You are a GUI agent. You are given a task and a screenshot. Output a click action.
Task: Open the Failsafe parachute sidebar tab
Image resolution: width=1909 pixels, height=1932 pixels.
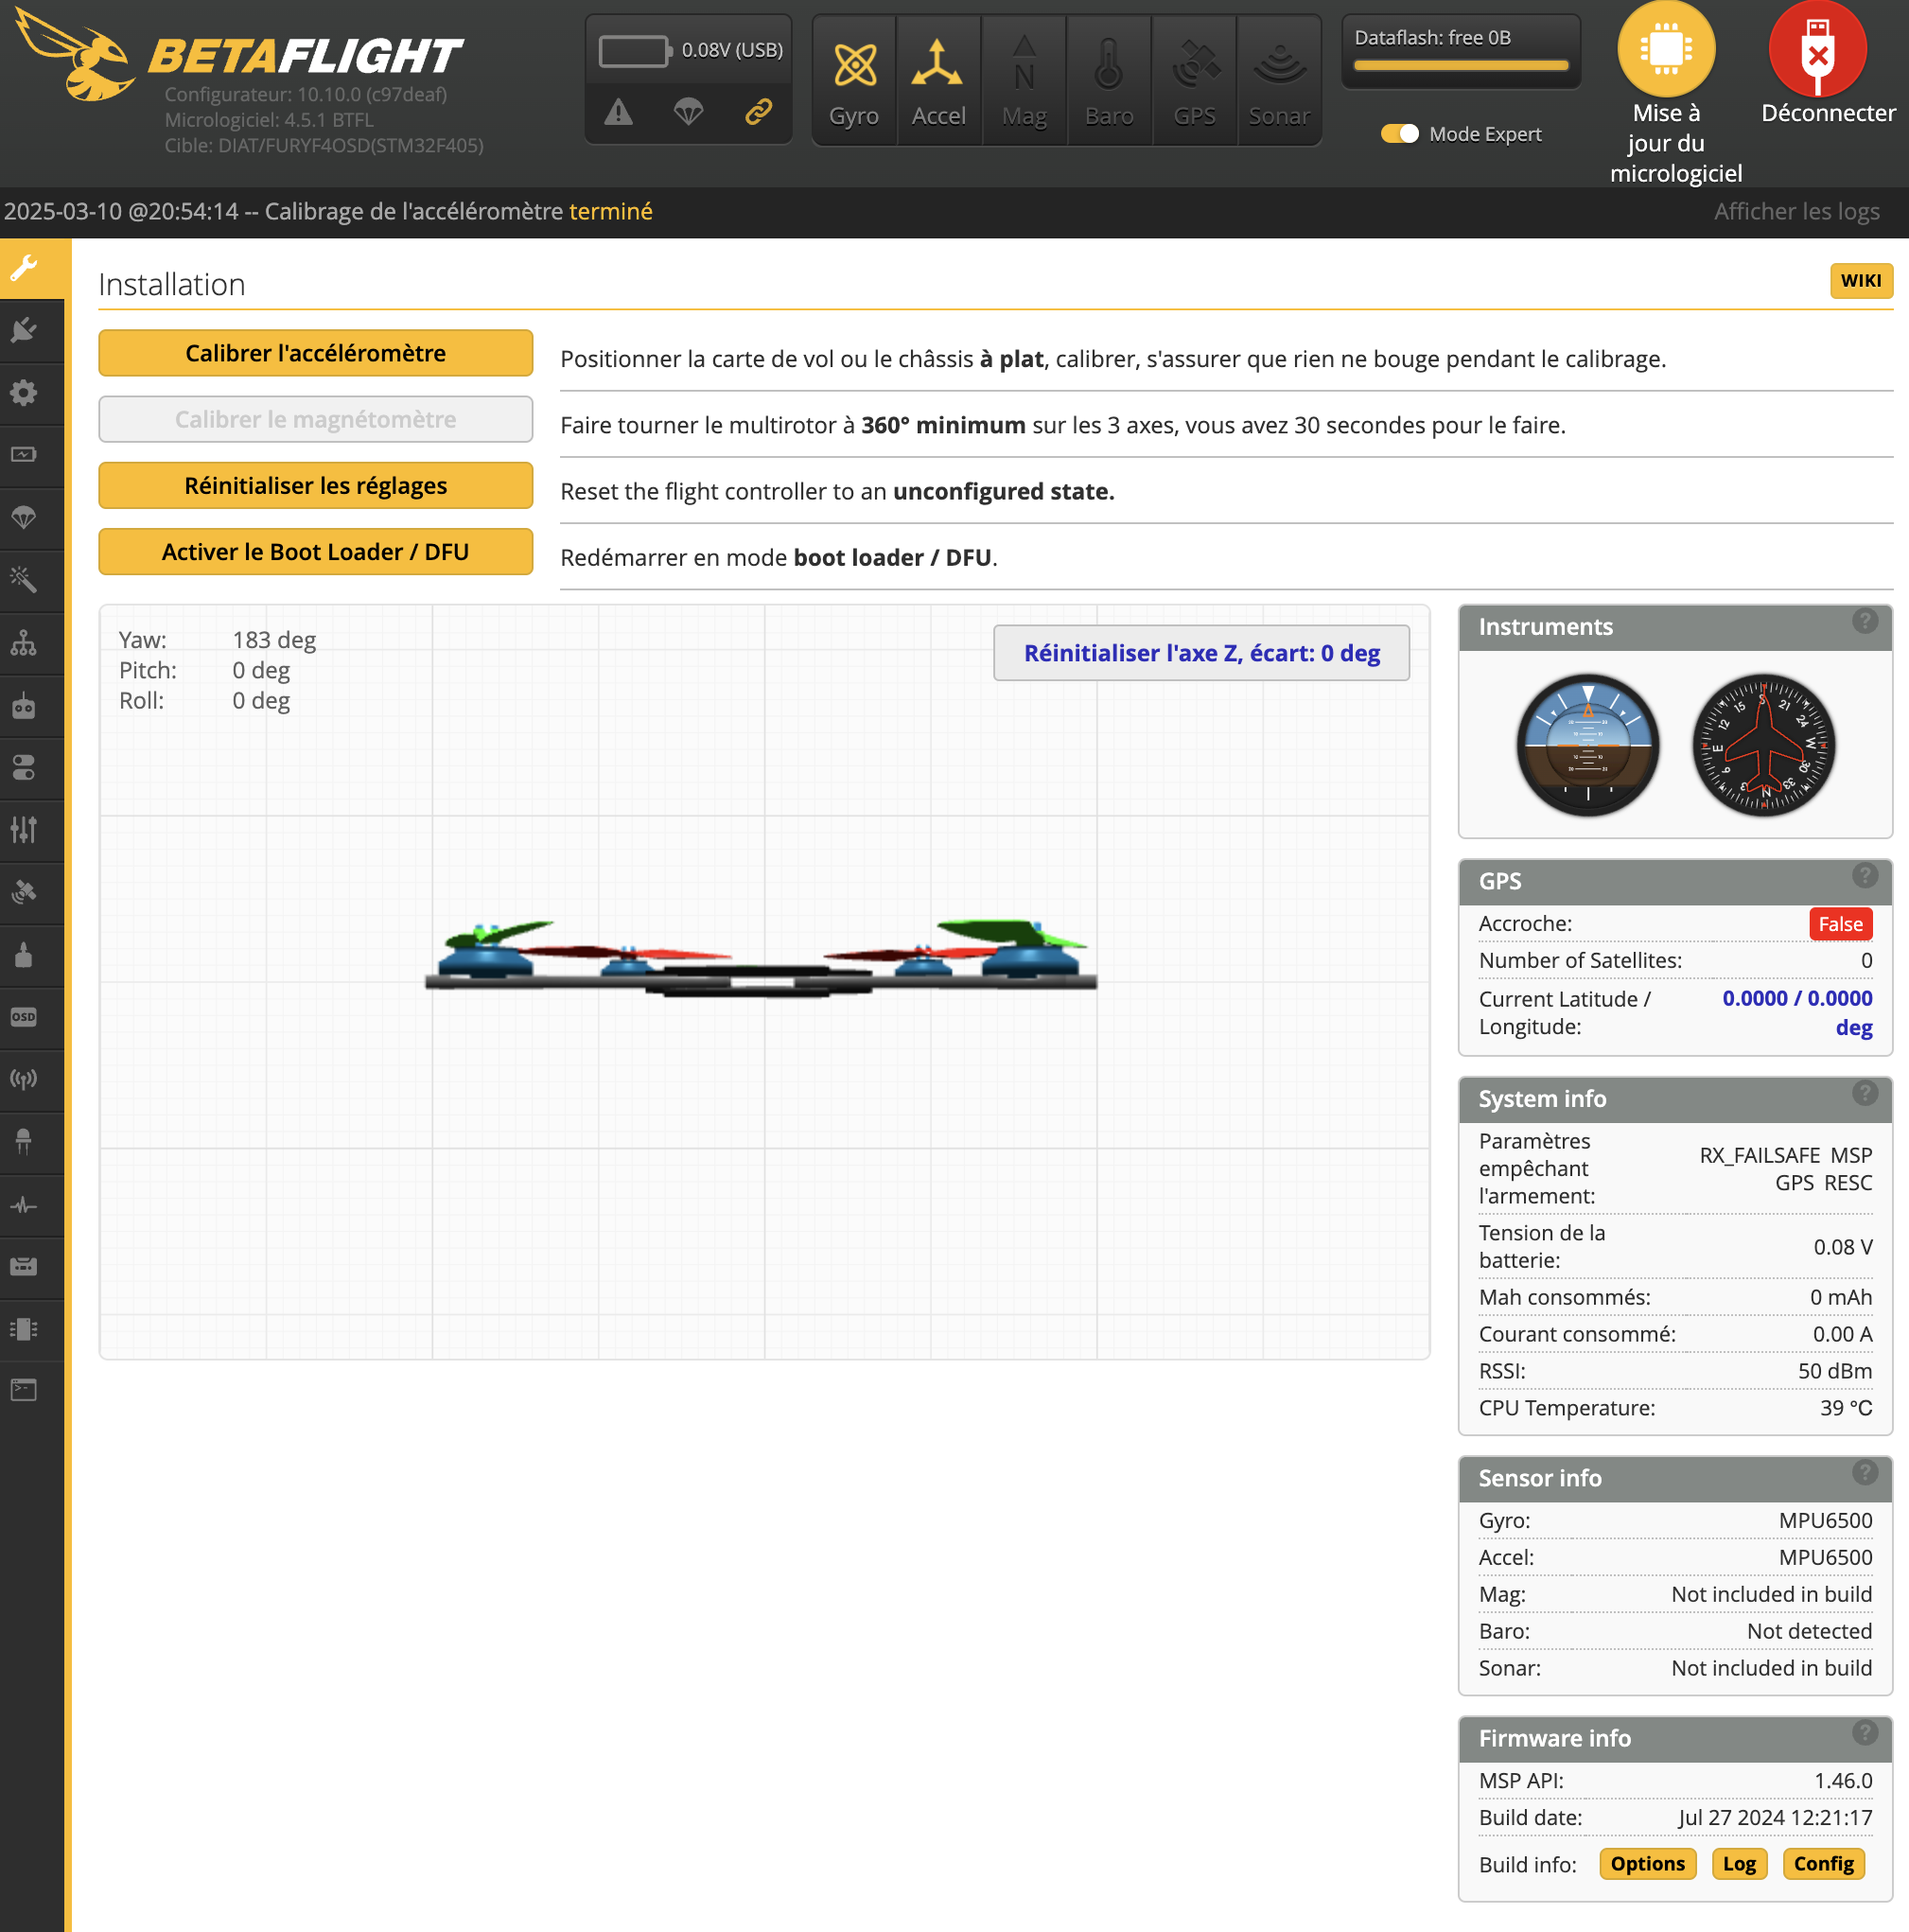pos(24,517)
